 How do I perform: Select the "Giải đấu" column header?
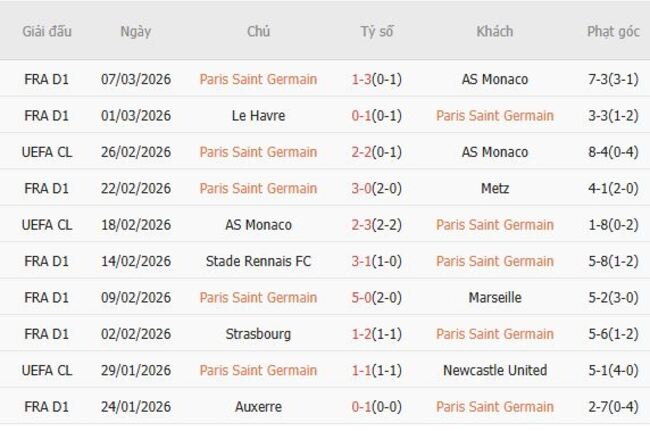[x=47, y=31]
